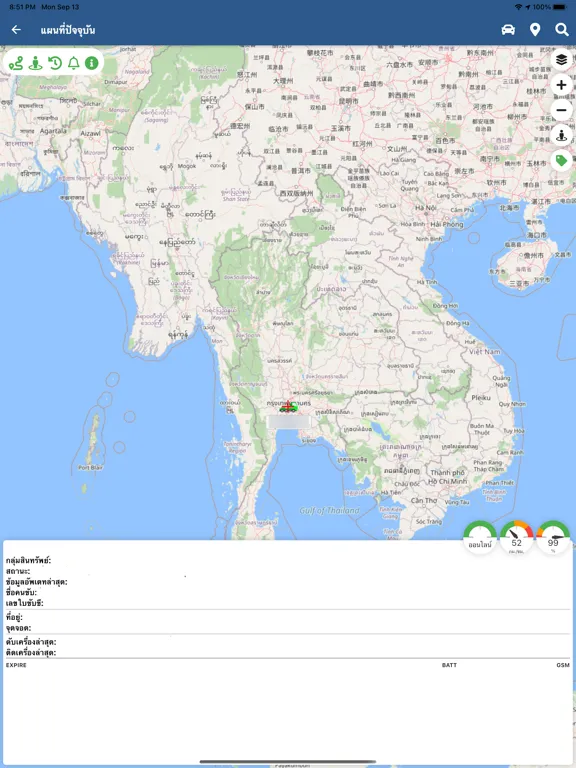The height and width of the screenshot is (768, 576).
Task: Tap the กลุ่มสินทรัพย์ label
Action: [x=28, y=560]
